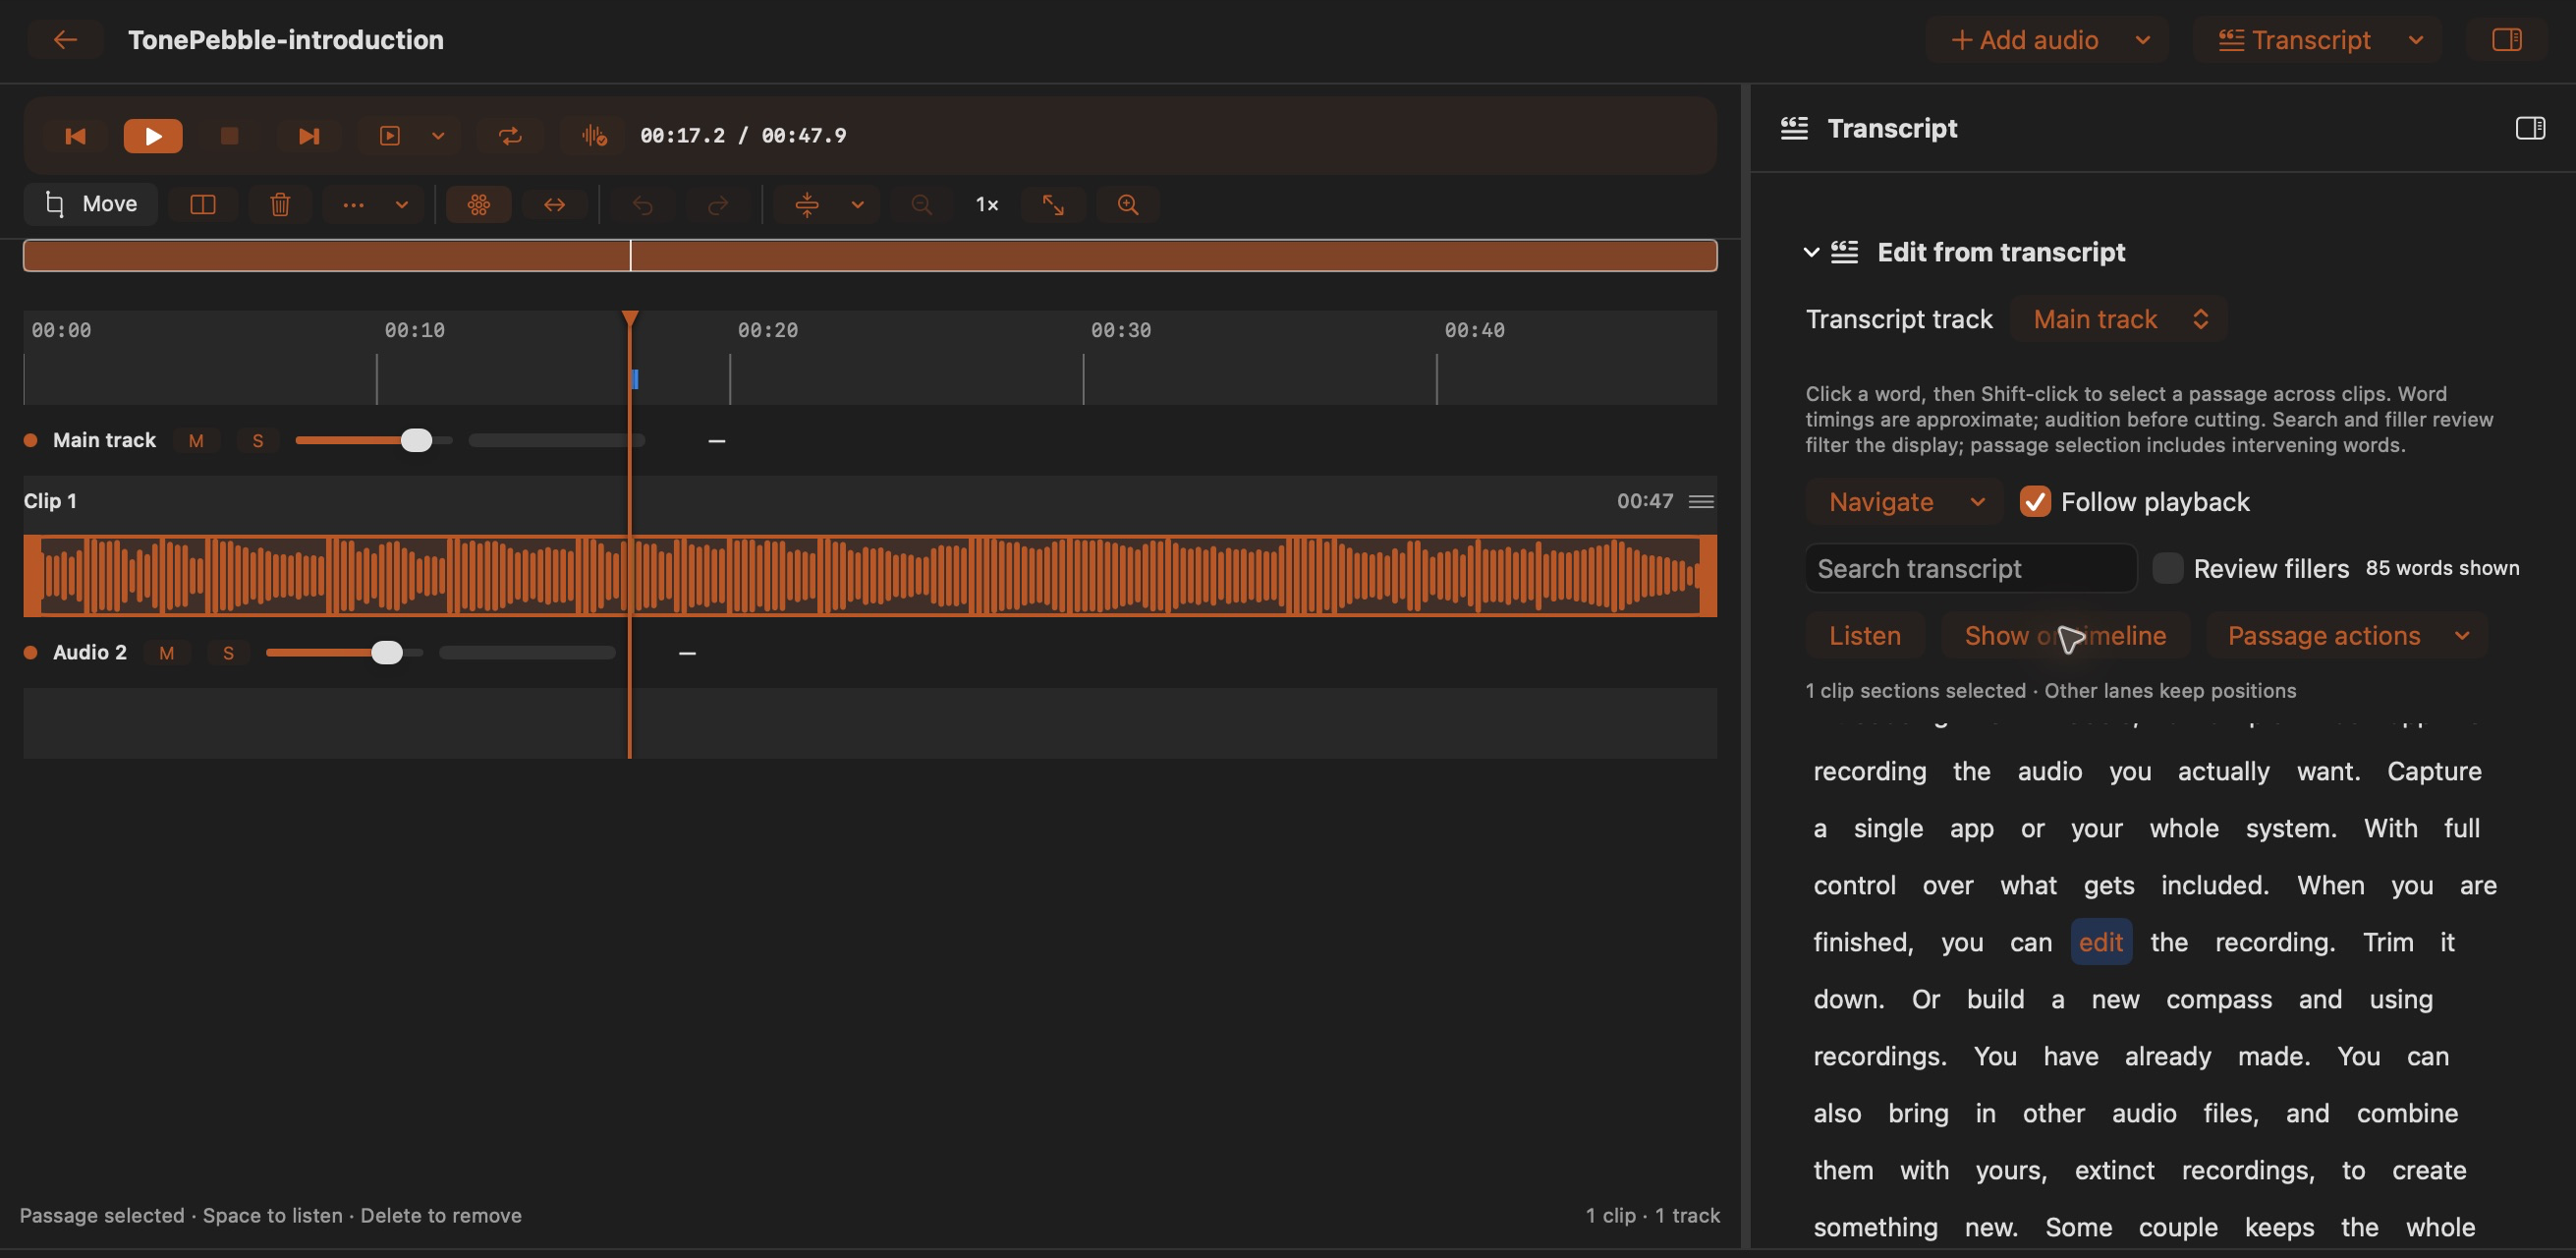Viewport: 2576px width, 1258px height.
Task: Stop playback with the stop button
Action: tap(229, 136)
